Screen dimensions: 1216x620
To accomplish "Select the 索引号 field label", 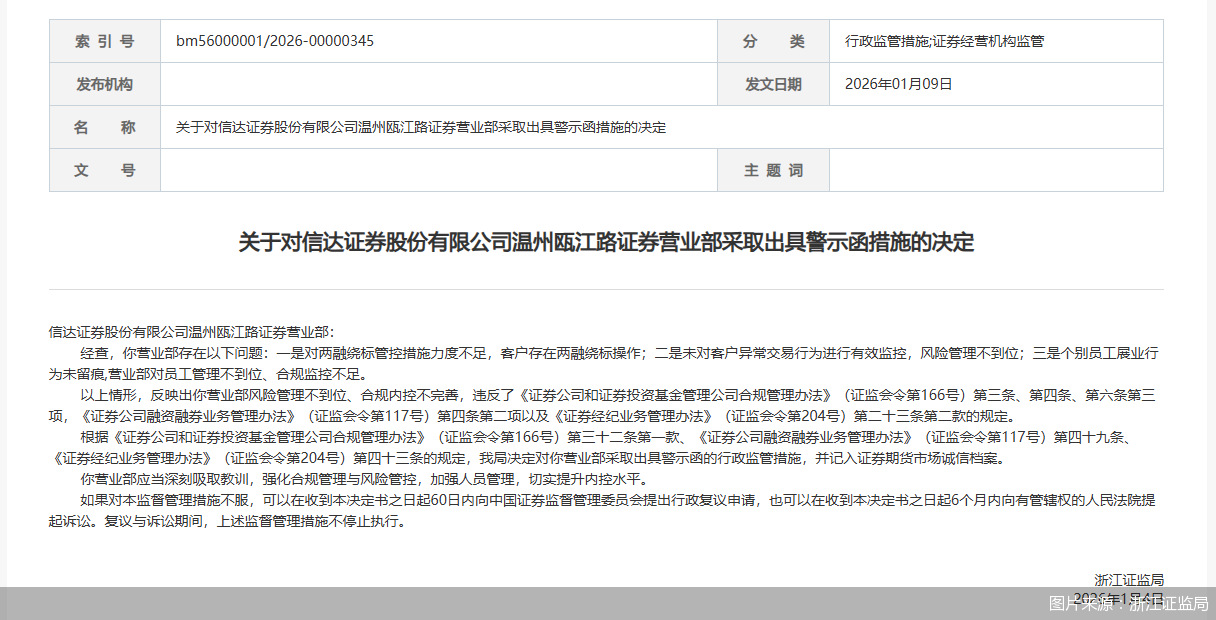I will (x=104, y=41).
